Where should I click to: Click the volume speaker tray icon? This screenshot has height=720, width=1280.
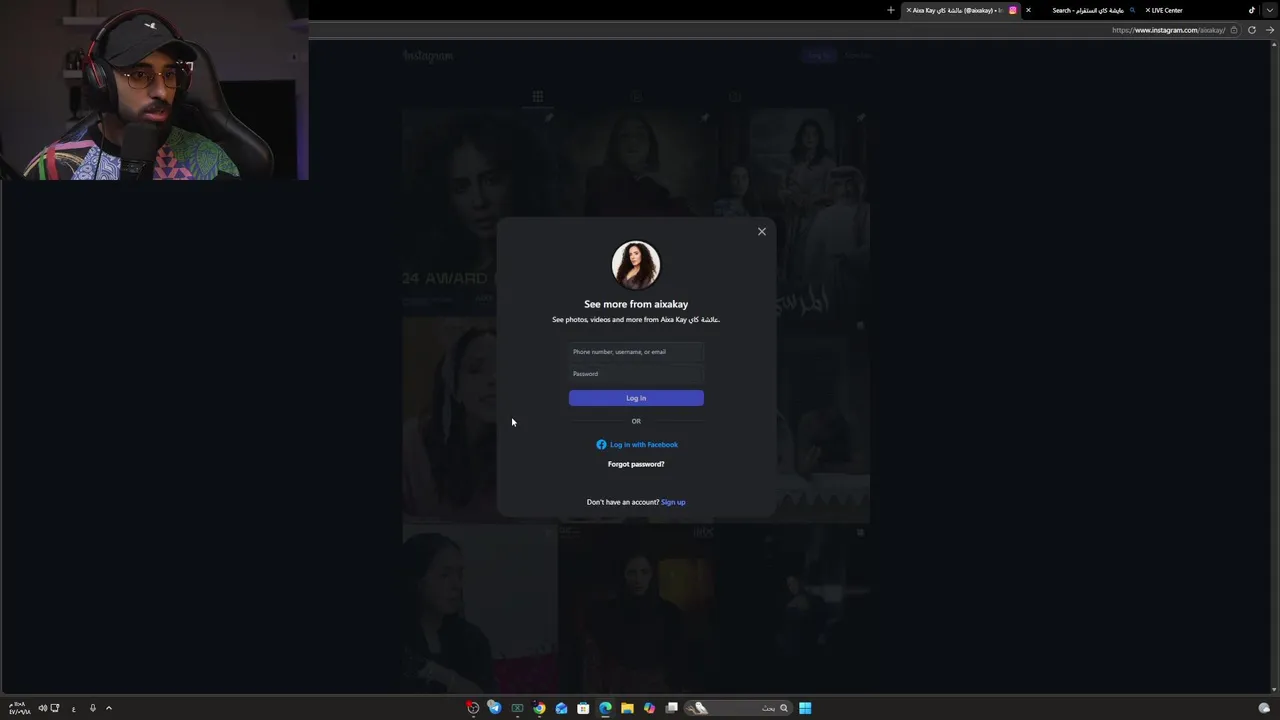click(x=42, y=708)
